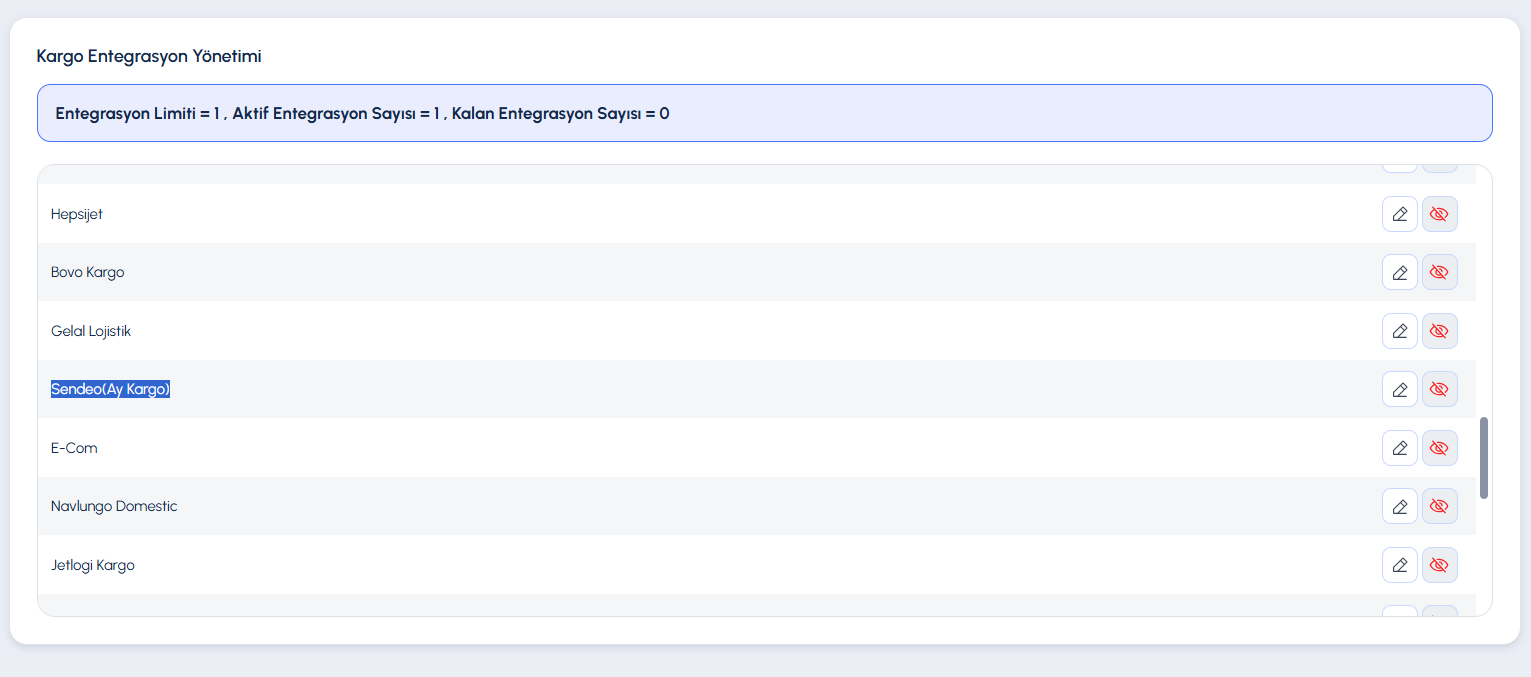Edit the Sendeo(Ay Kargo) integration
Screen dimensions: 1531x677
(x=1400, y=389)
